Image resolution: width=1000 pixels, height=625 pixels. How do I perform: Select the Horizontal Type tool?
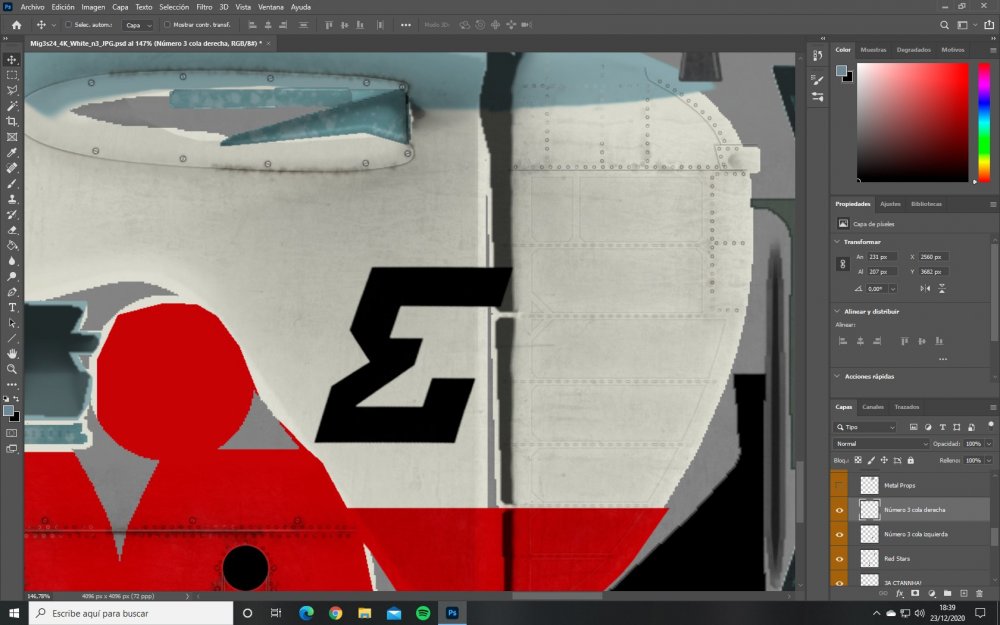[x=12, y=307]
